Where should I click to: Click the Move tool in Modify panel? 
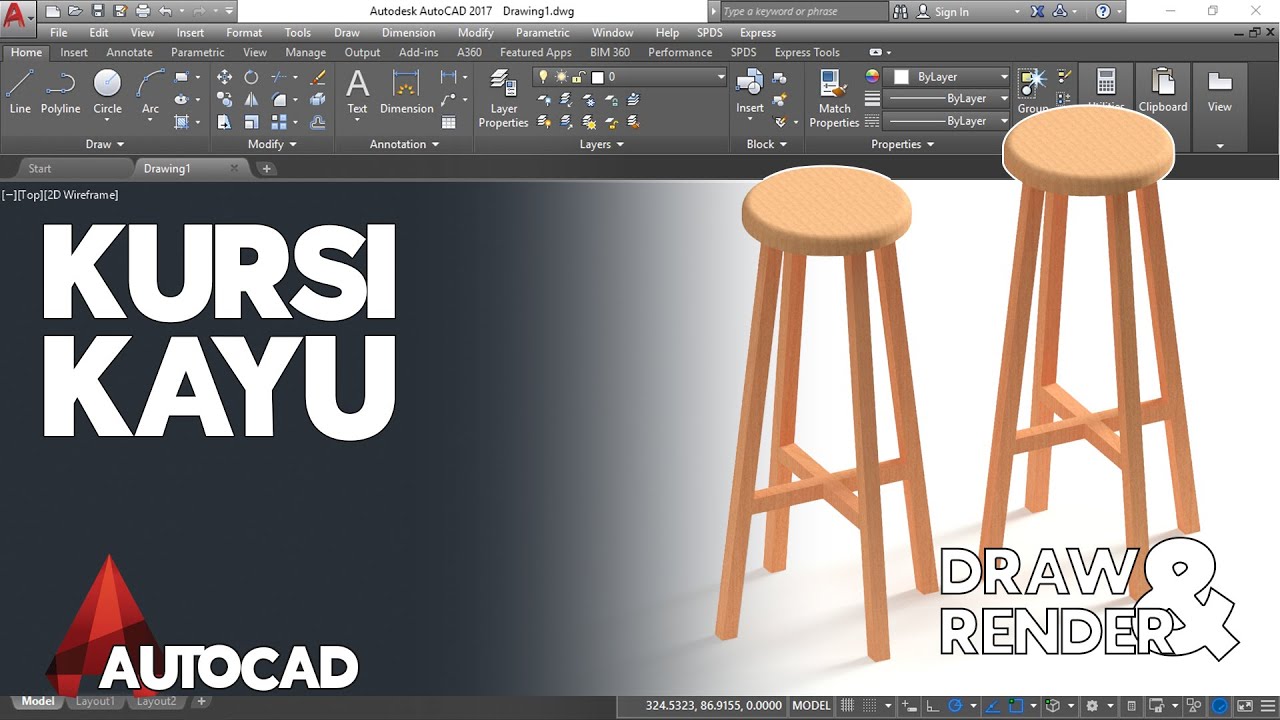click(225, 77)
